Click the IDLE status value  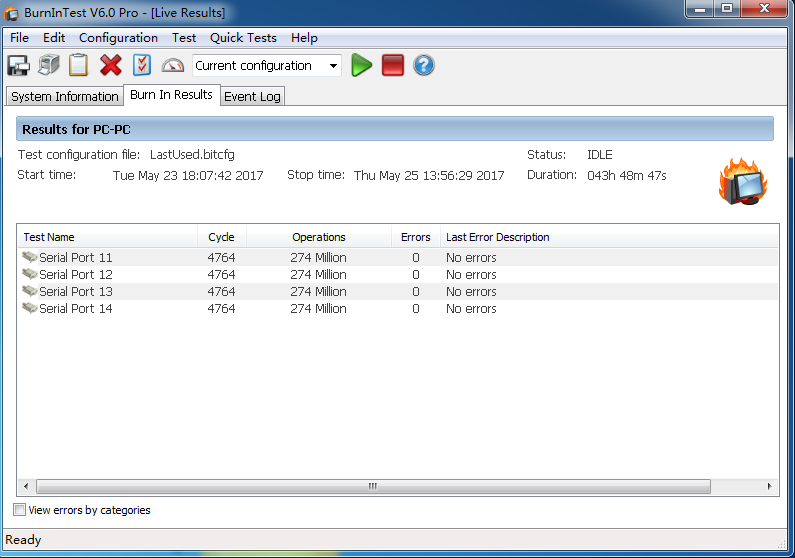pyautogui.click(x=600, y=155)
